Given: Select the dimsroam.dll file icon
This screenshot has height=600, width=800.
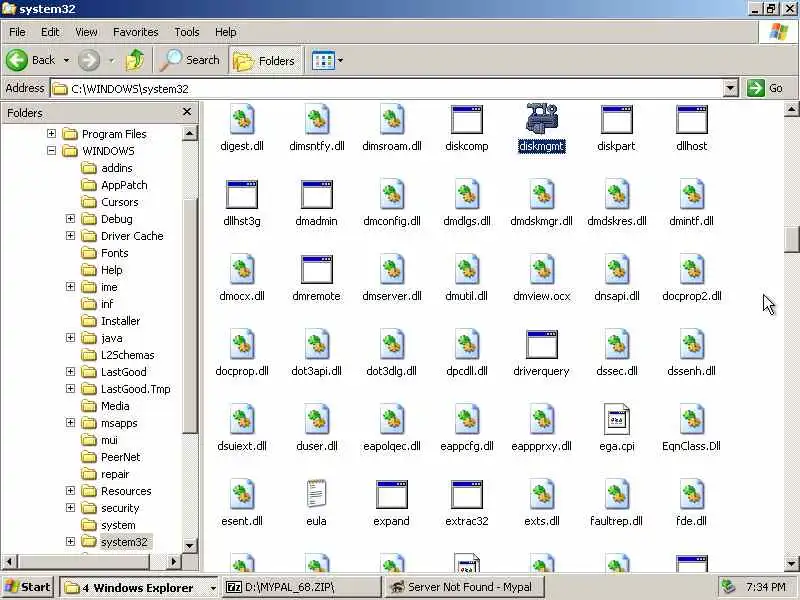Looking at the screenshot, I should click(x=392, y=118).
